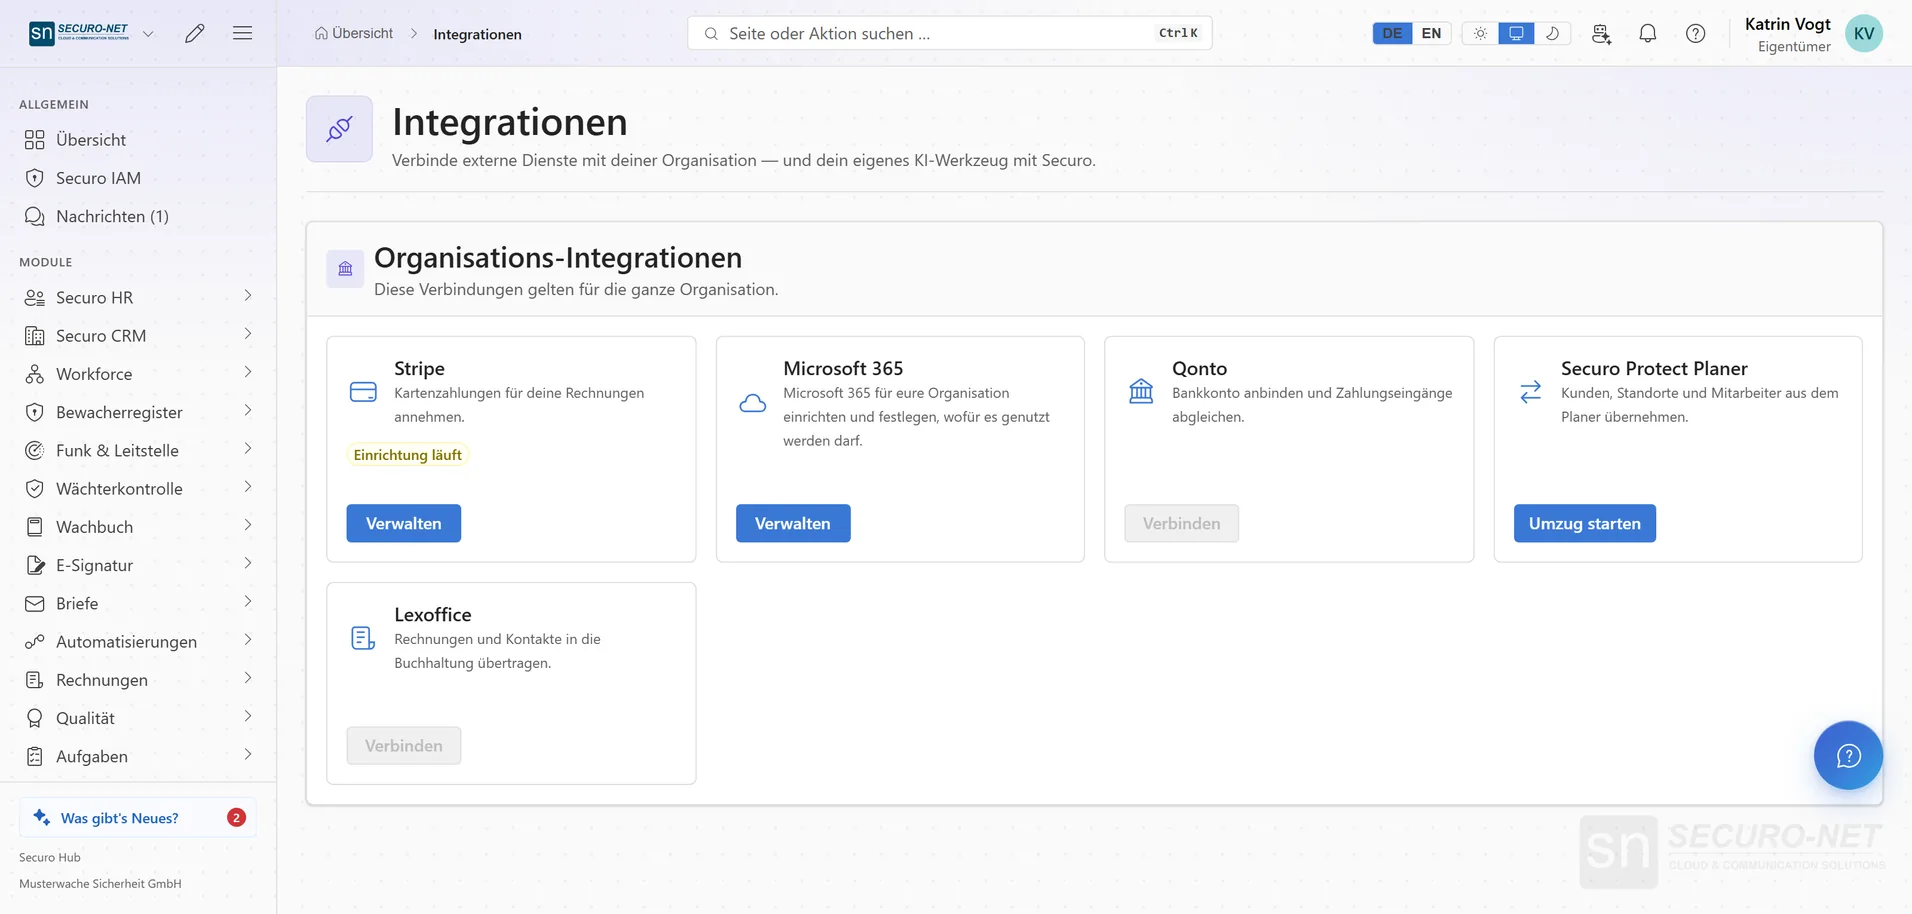Click the Organisations-Integrationen section building icon
This screenshot has height=914, width=1912.
[x=345, y=268]
